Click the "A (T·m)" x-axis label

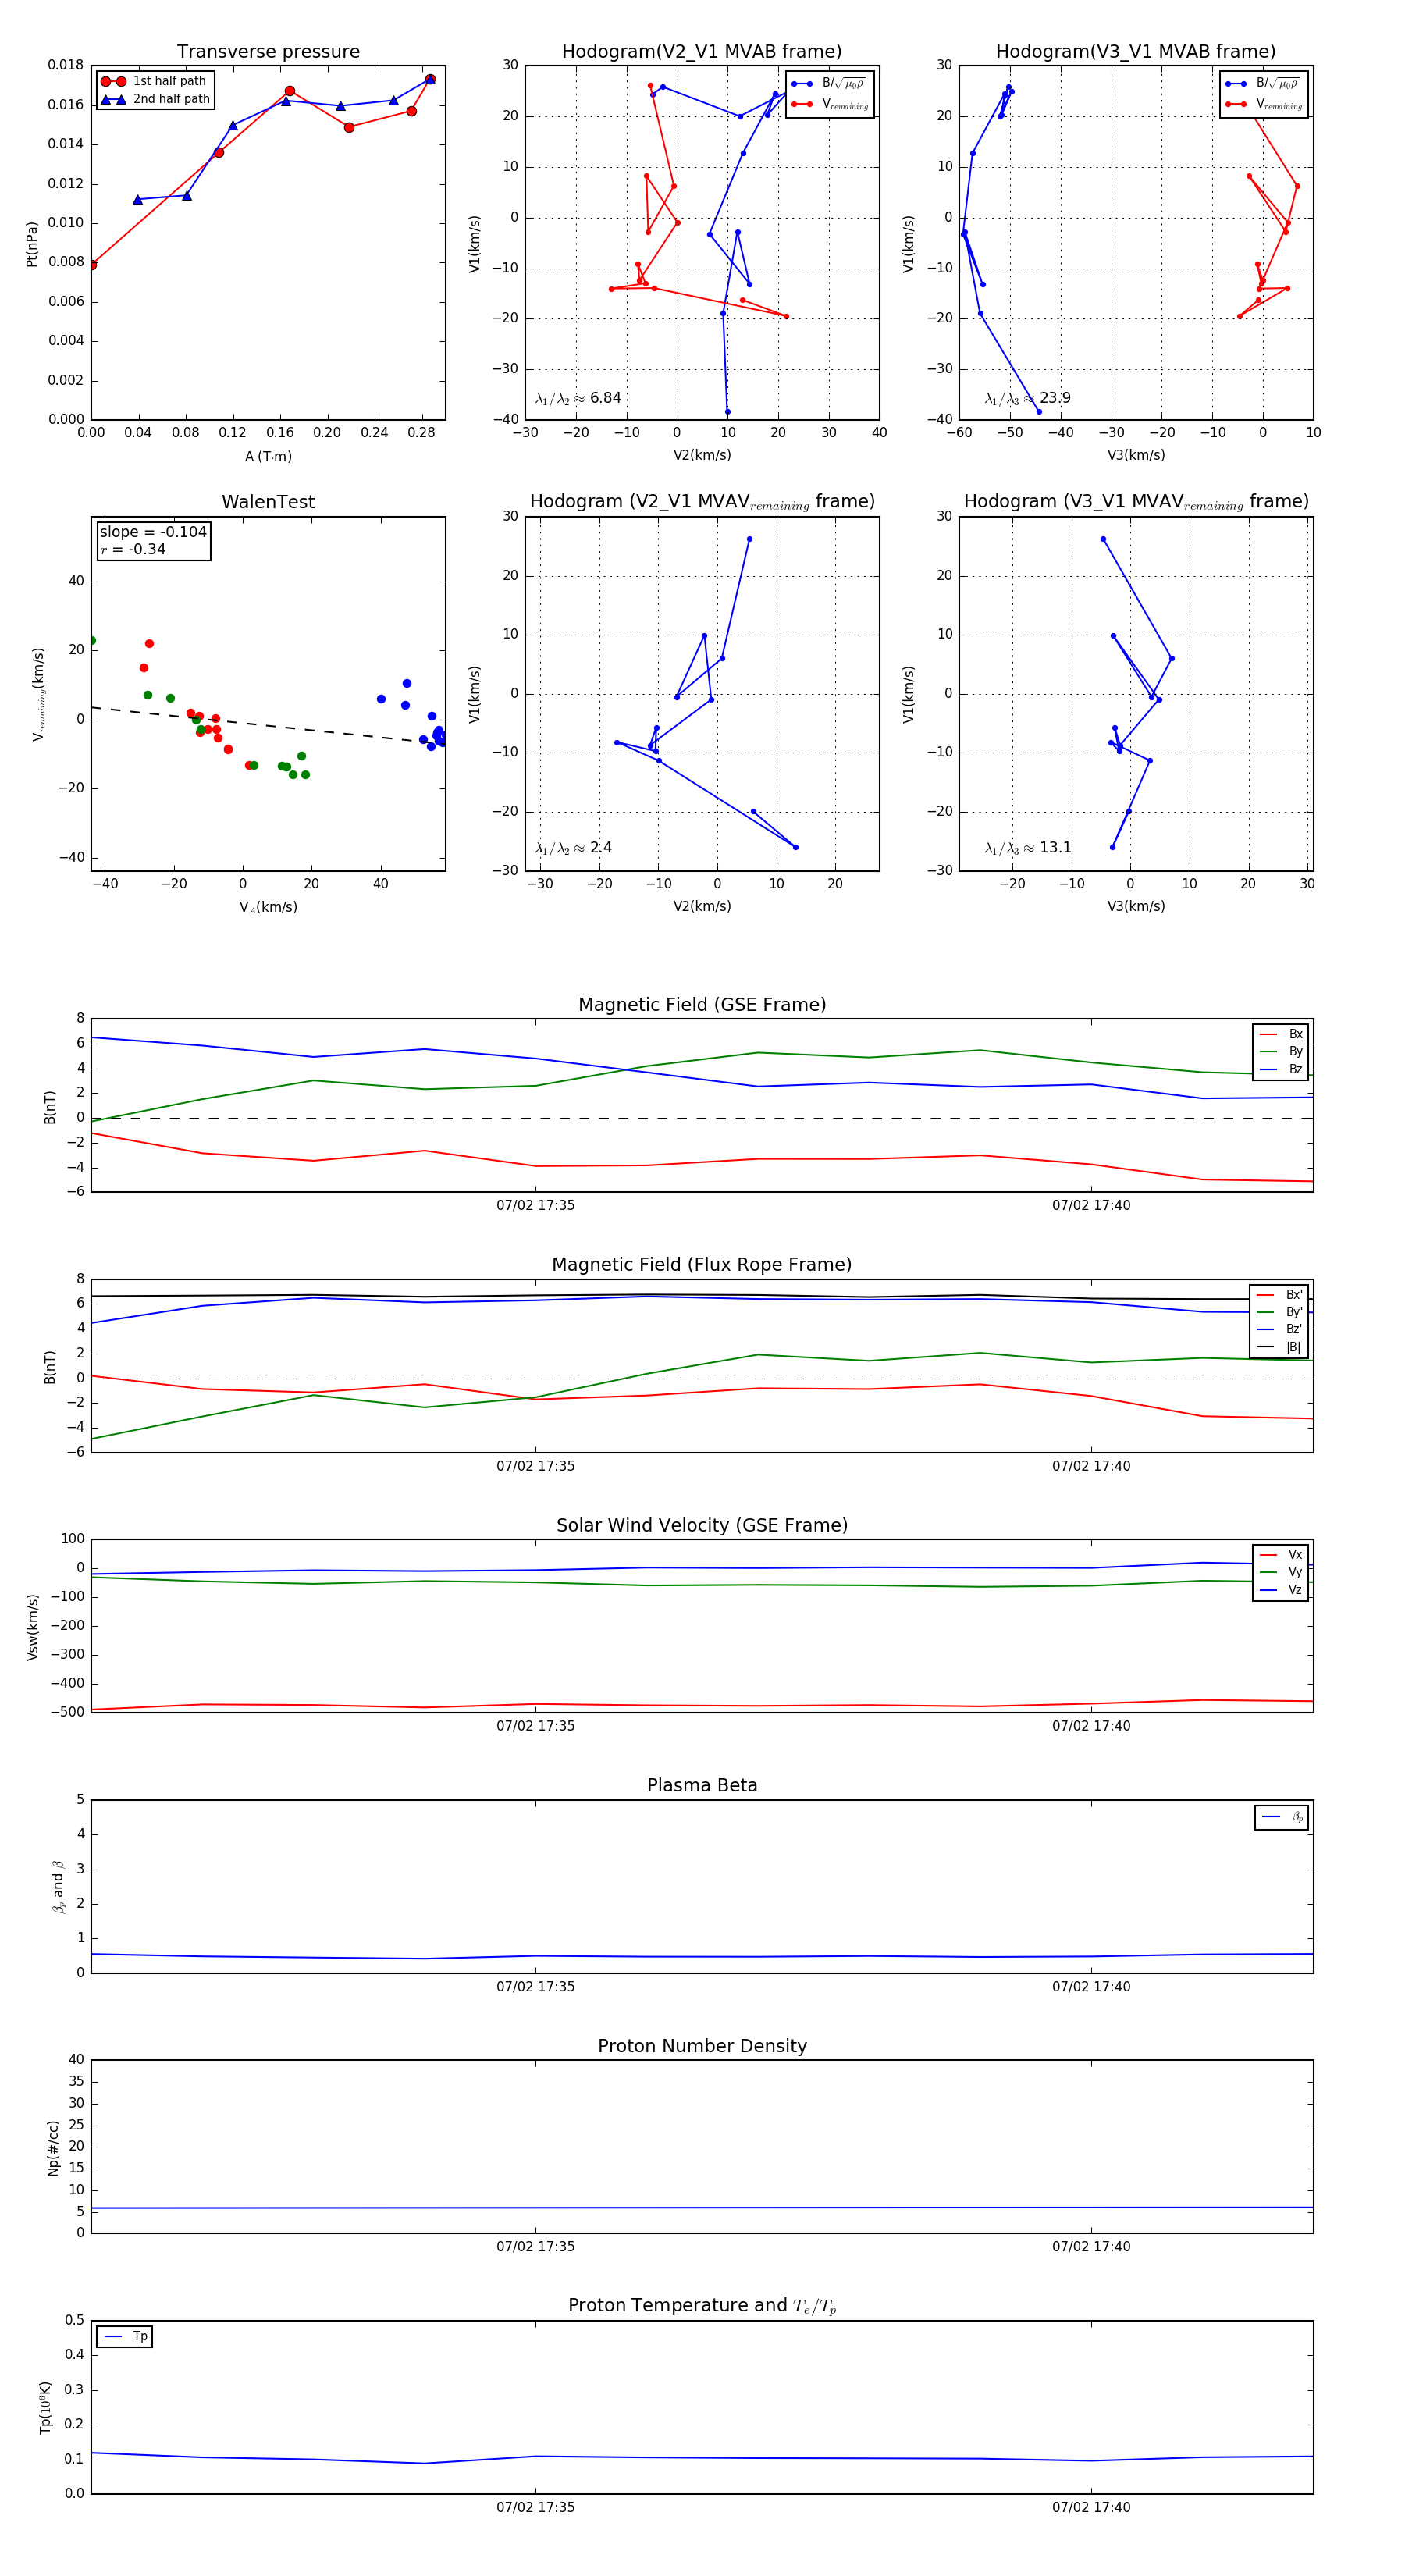(x=268, y=457)
